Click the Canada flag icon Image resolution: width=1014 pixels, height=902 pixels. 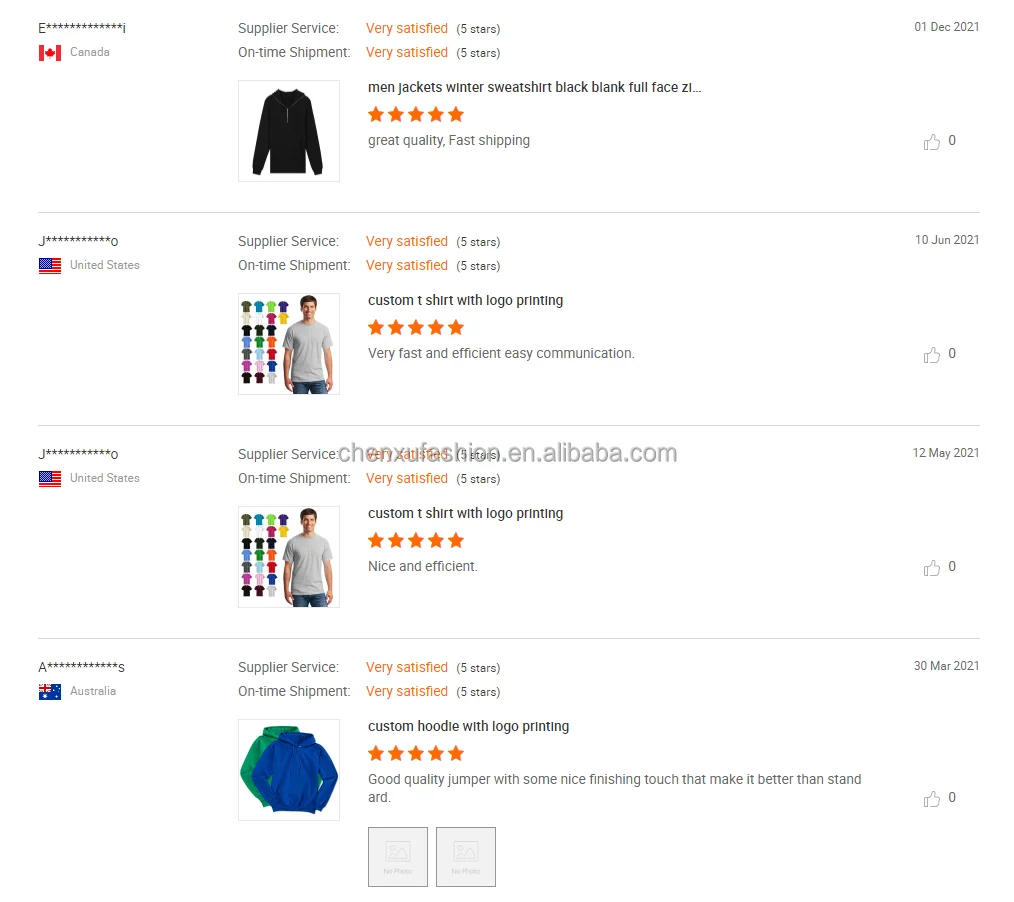[x=50, y=53]
